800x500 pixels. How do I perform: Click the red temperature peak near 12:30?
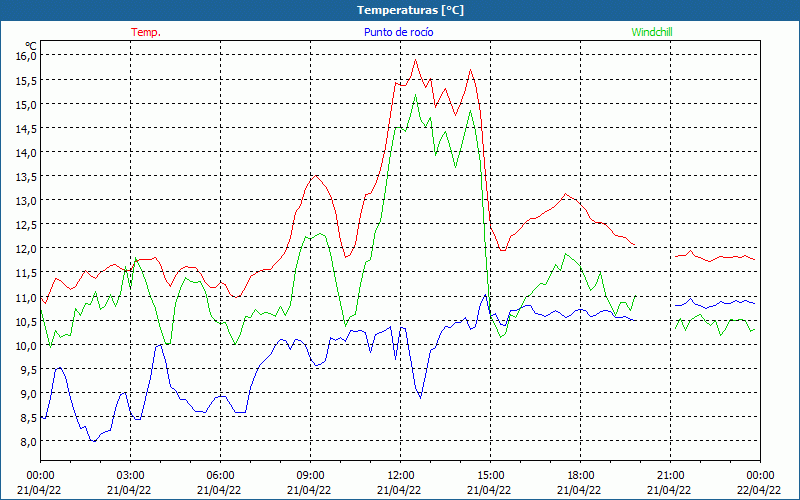pyautogui.click(x=415, y=60)
